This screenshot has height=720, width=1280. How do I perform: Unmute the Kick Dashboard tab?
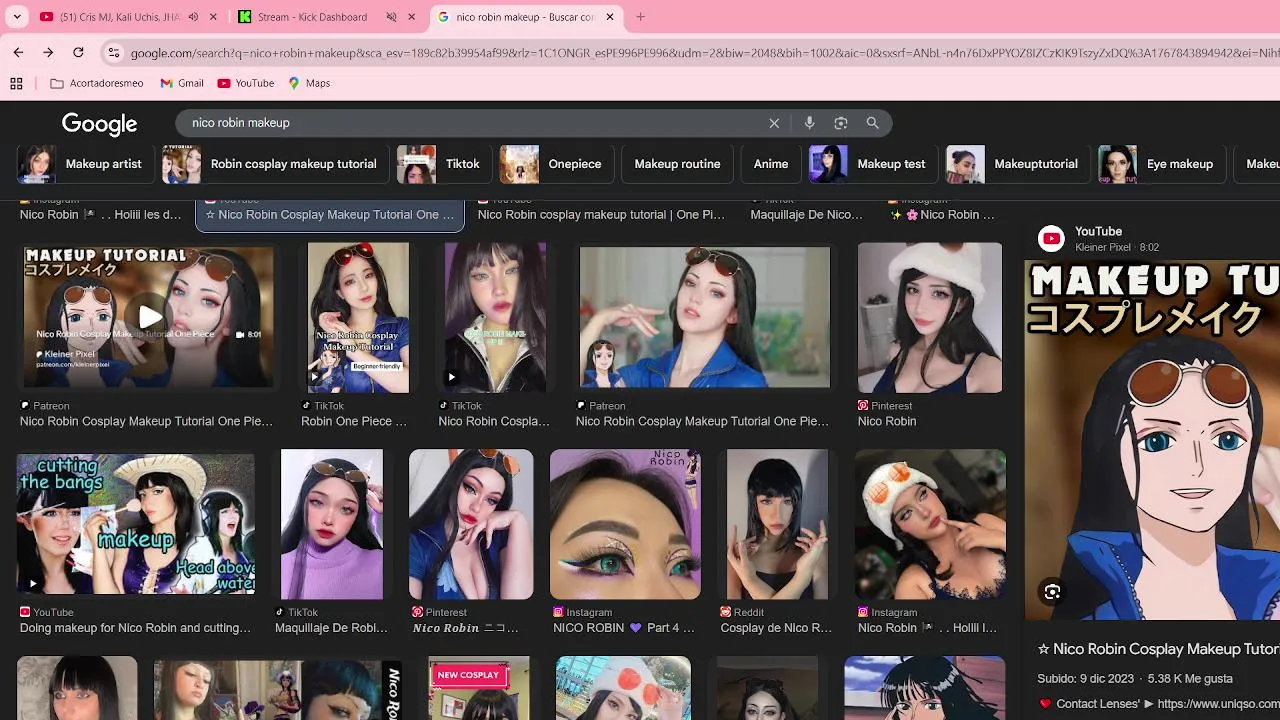coord(391,17)
